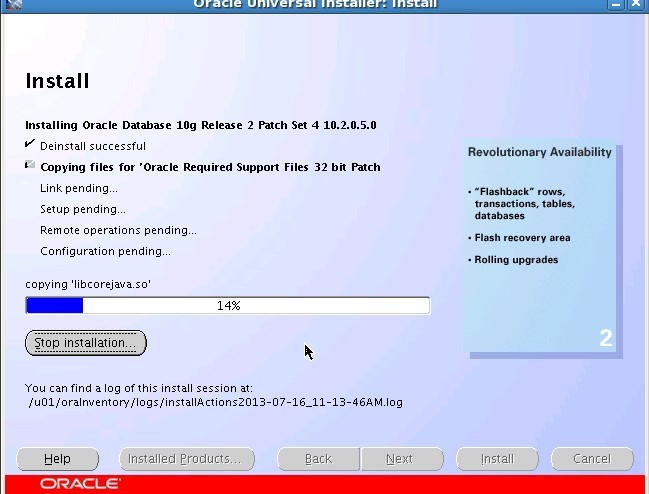Click the 'Flash recovery area' bullet

point(522,238)
